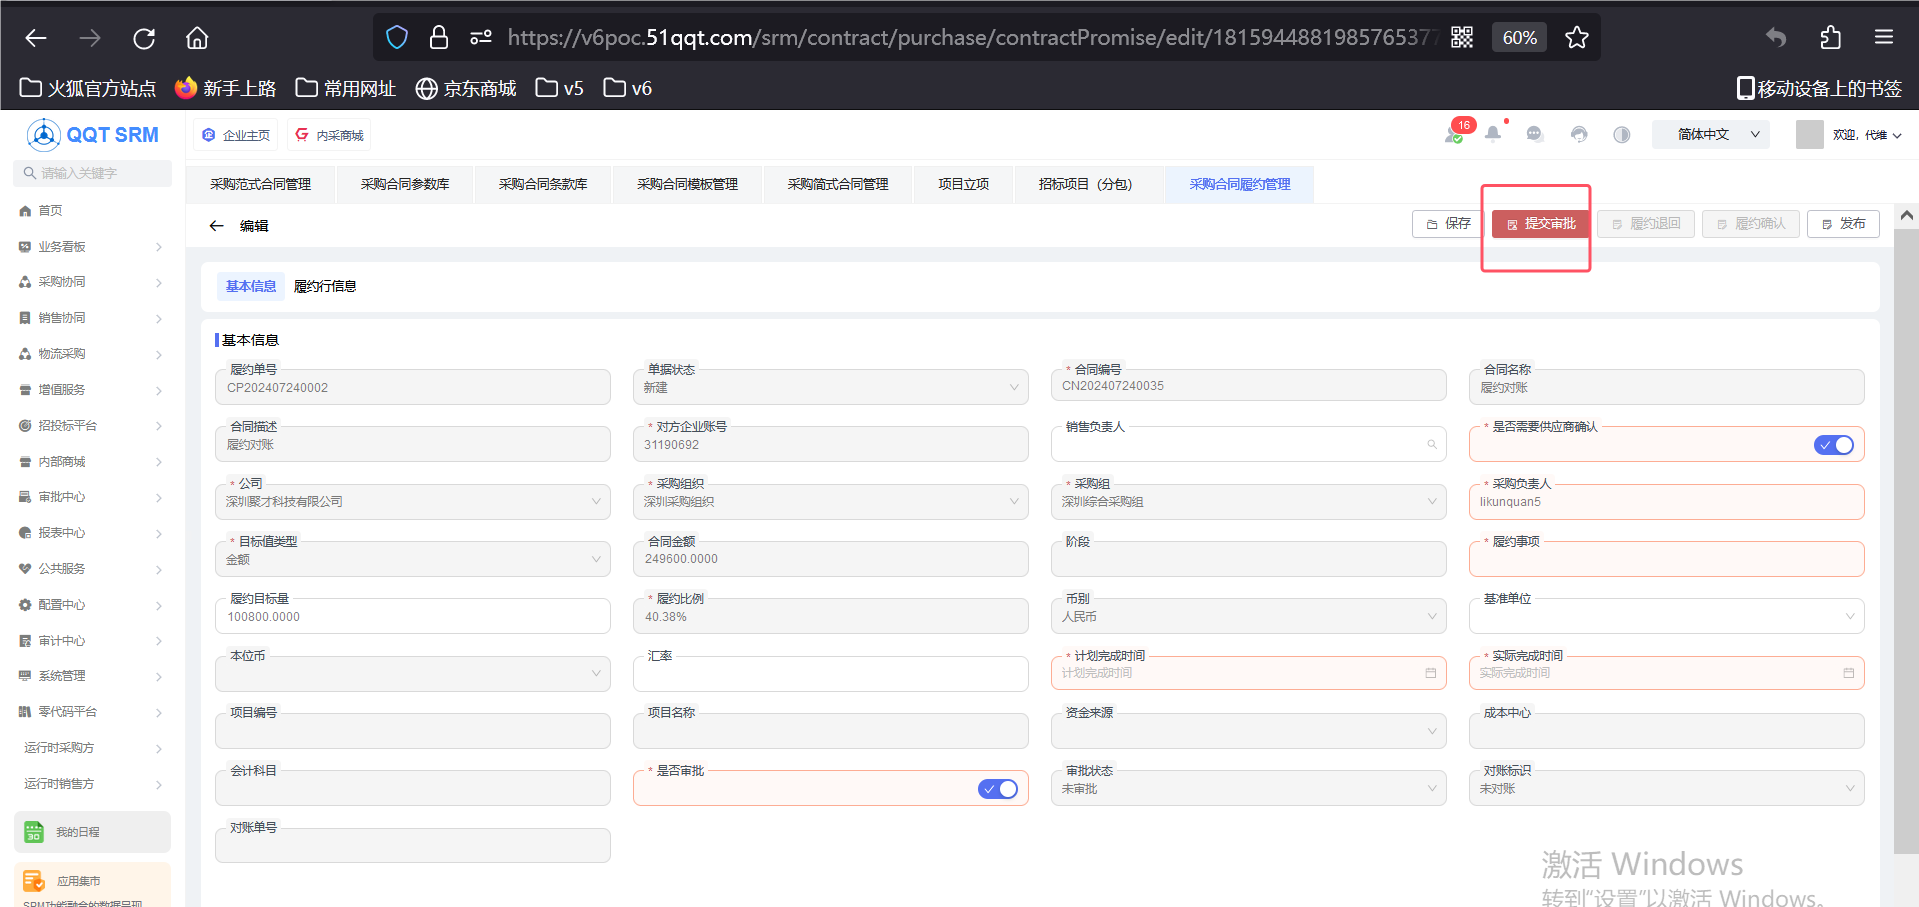This screenshot has height=907, width=1919.
Task: Click the browser reload icon
Action: pos(144,38)
